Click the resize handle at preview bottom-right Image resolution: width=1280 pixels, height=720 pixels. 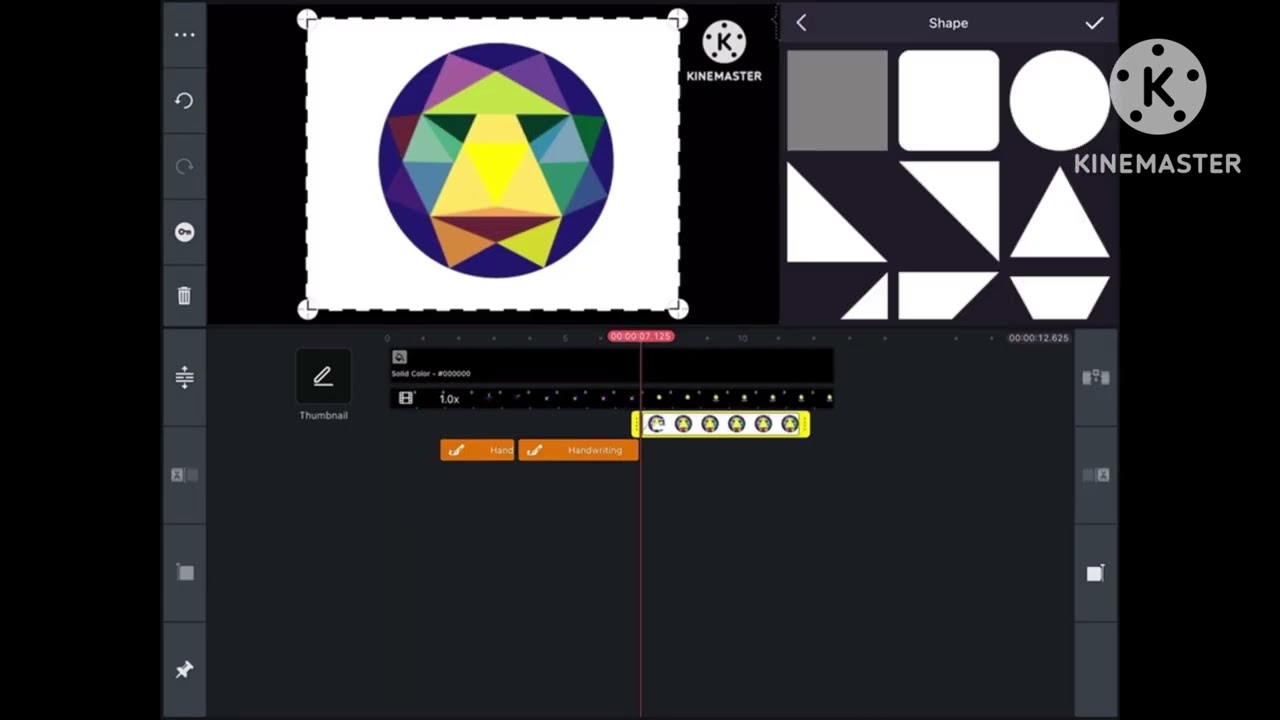tap(677, 309)
